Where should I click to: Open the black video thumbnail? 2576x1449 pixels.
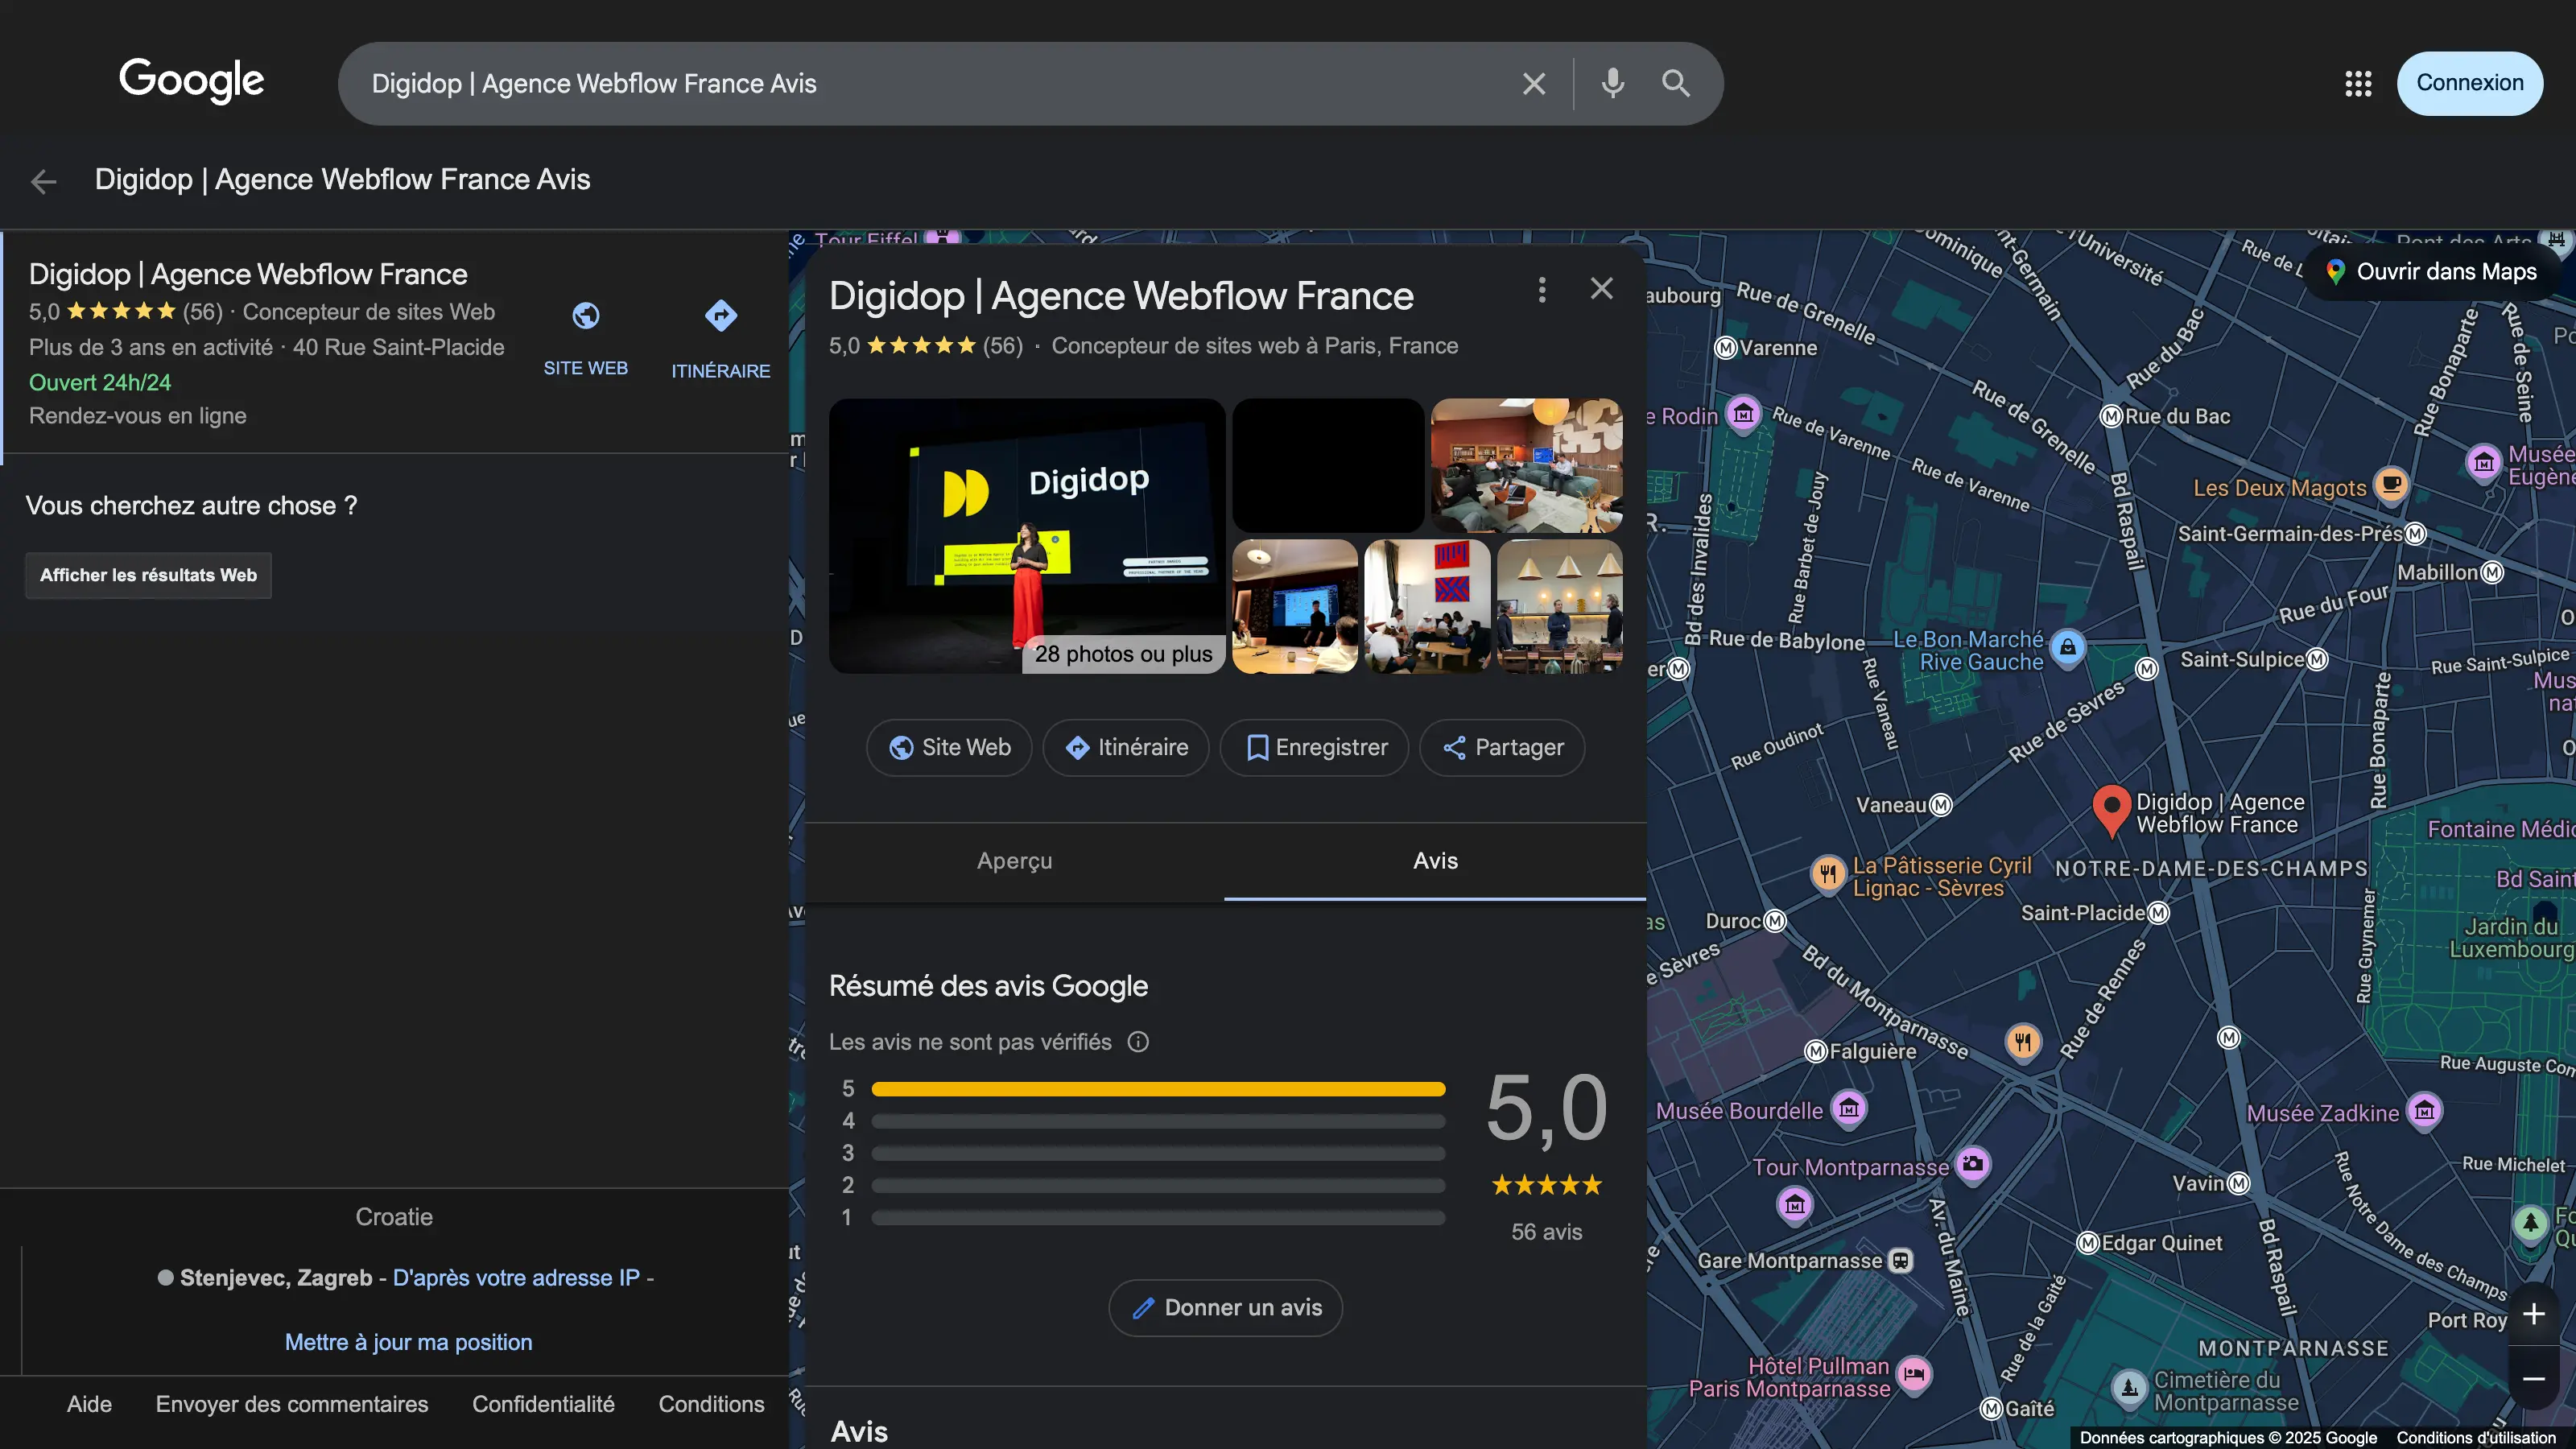(x=1328, y=466)
